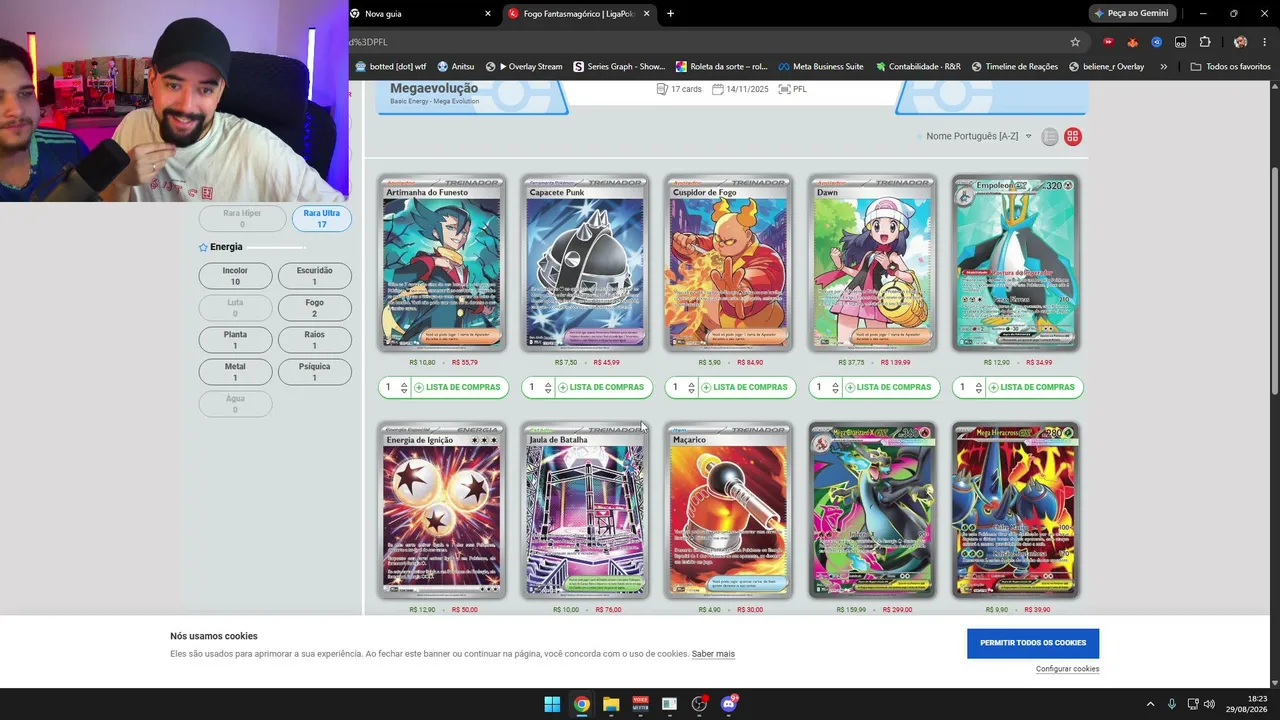Toggle the Incolor energy filter
Image resolution: width=1280 pixels, height=720 pixels.
pyautogui.click(x=235, y=276)
